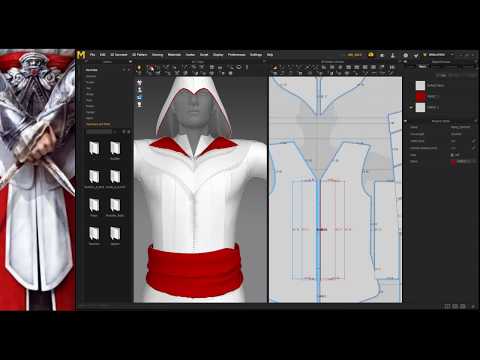Viewport: 480px width, 360px height.
Task: Open the Edit menu
Action: (x=103, y=55)
